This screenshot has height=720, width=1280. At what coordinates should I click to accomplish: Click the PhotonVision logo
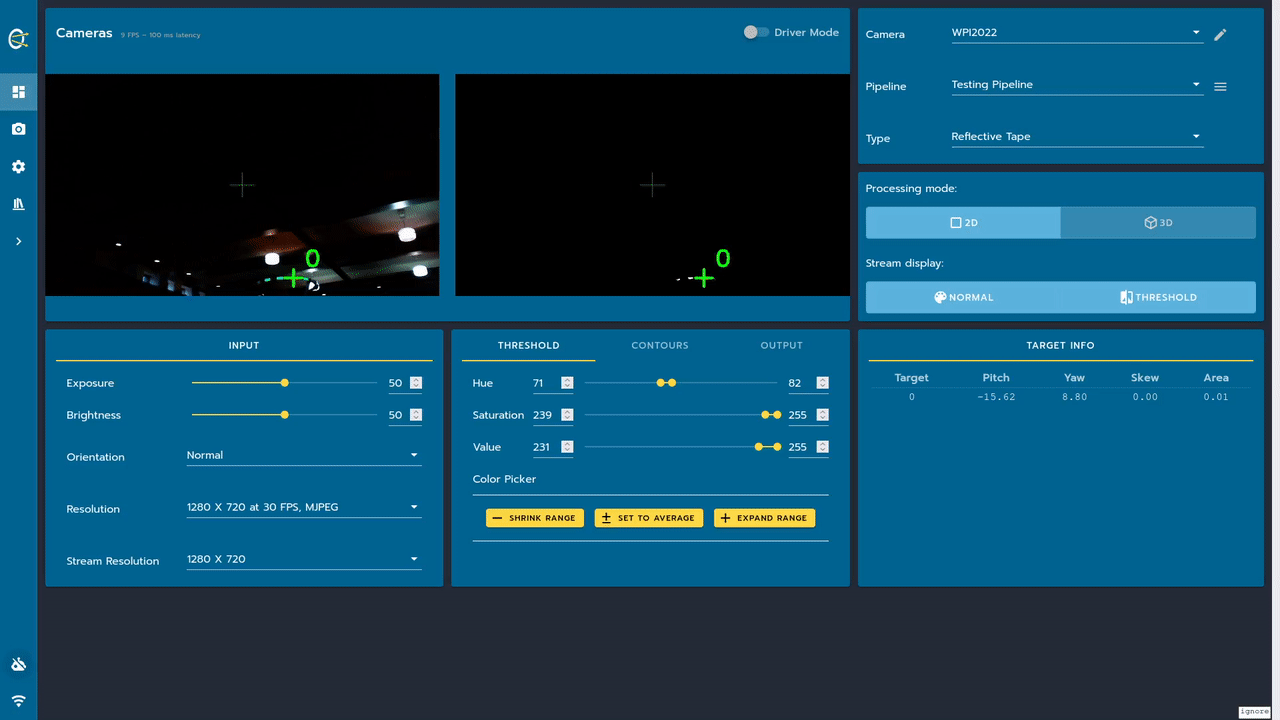(x=18, y=39)
